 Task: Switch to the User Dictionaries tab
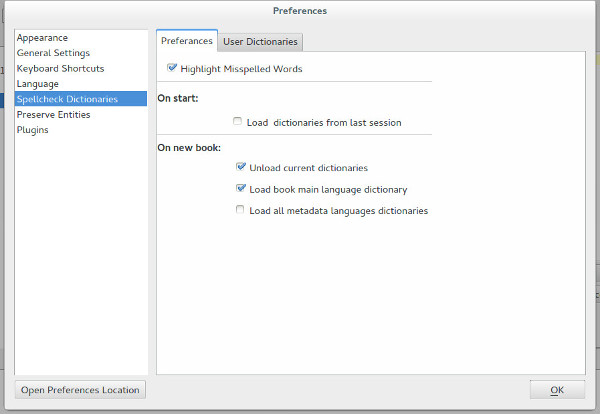coord(260,42)
